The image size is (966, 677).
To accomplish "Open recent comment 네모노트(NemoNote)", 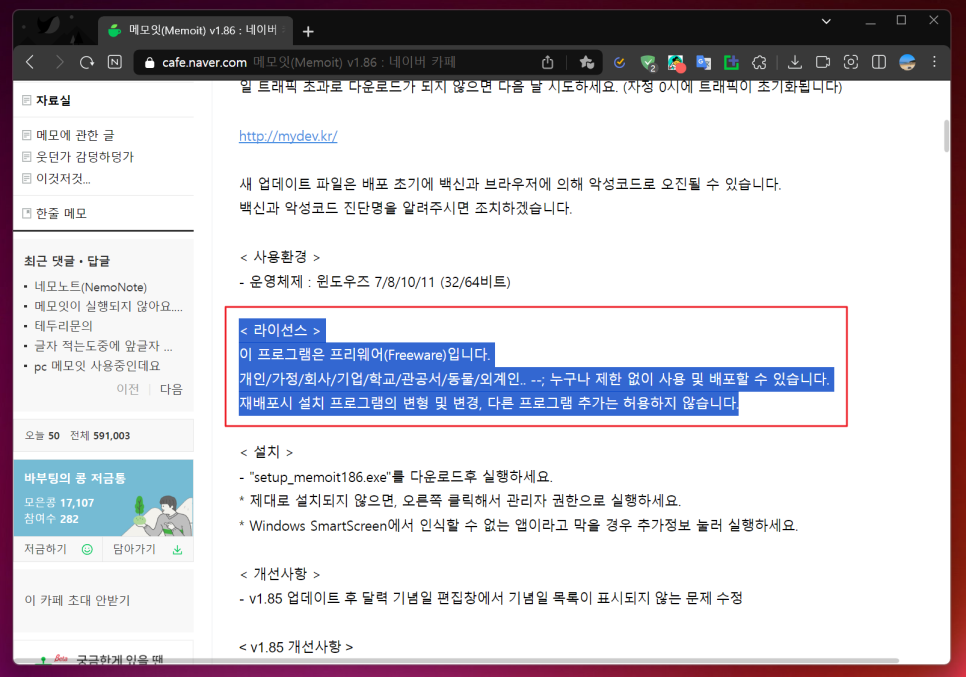I will (91, 287).
